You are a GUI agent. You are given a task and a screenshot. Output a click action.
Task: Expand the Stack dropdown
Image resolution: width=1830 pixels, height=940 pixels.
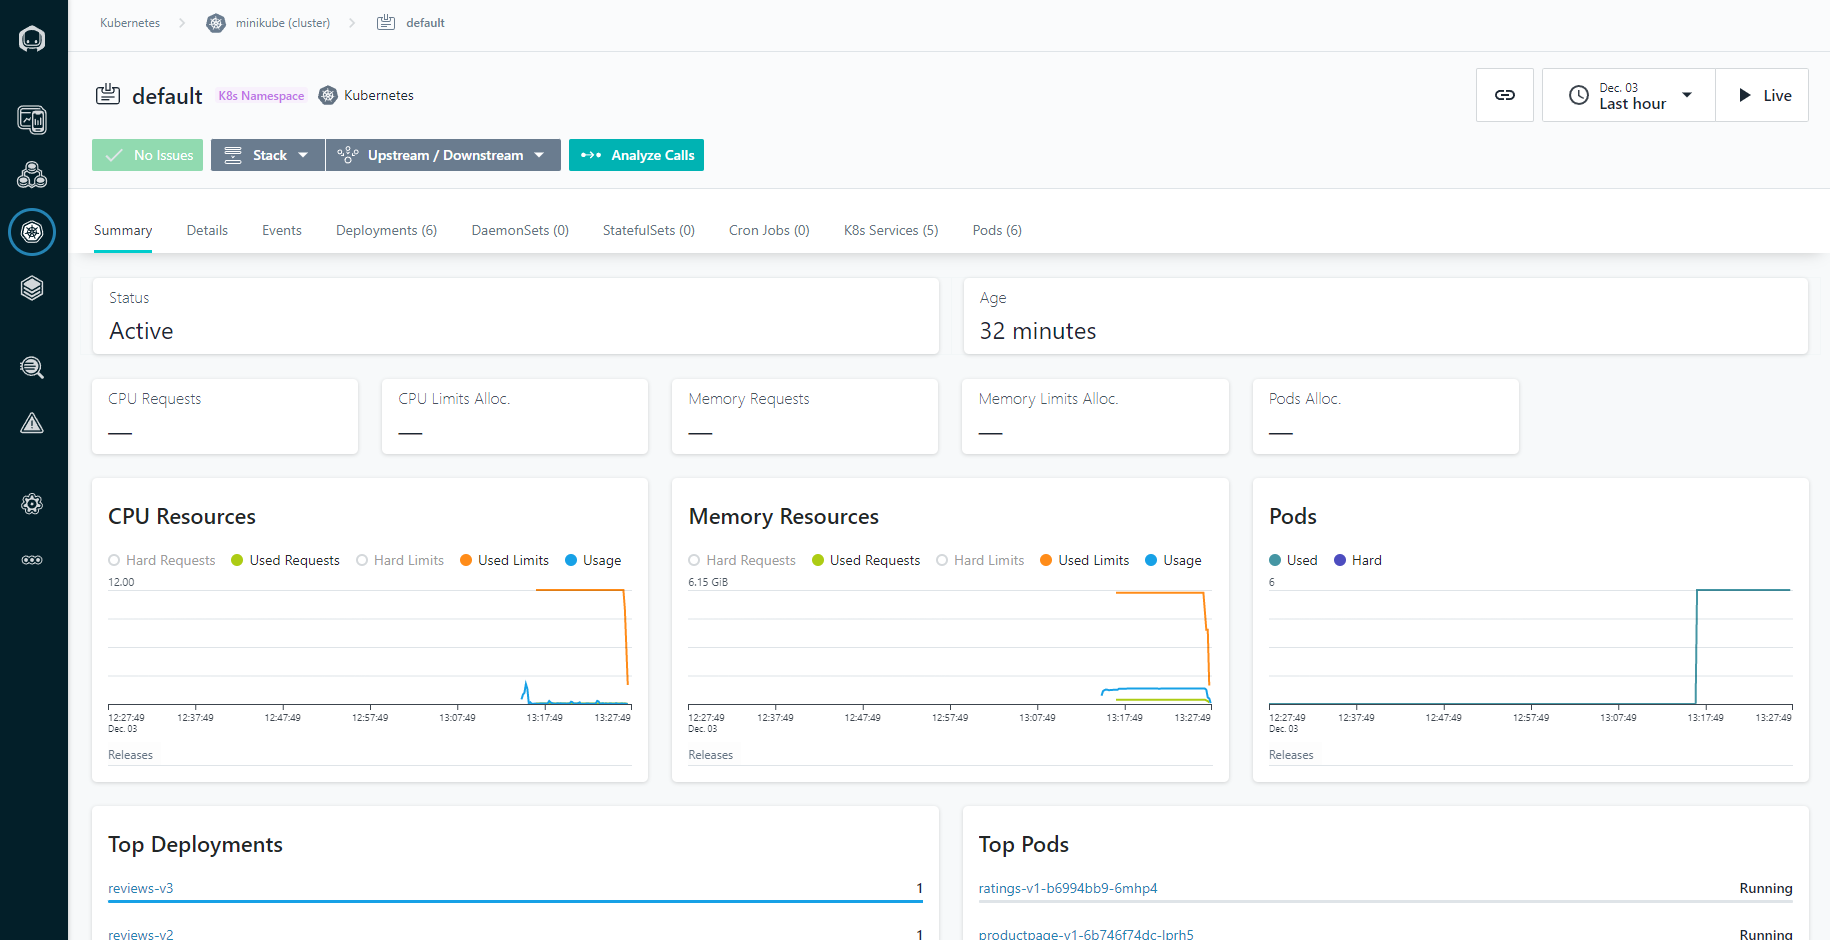coord(268,155)
